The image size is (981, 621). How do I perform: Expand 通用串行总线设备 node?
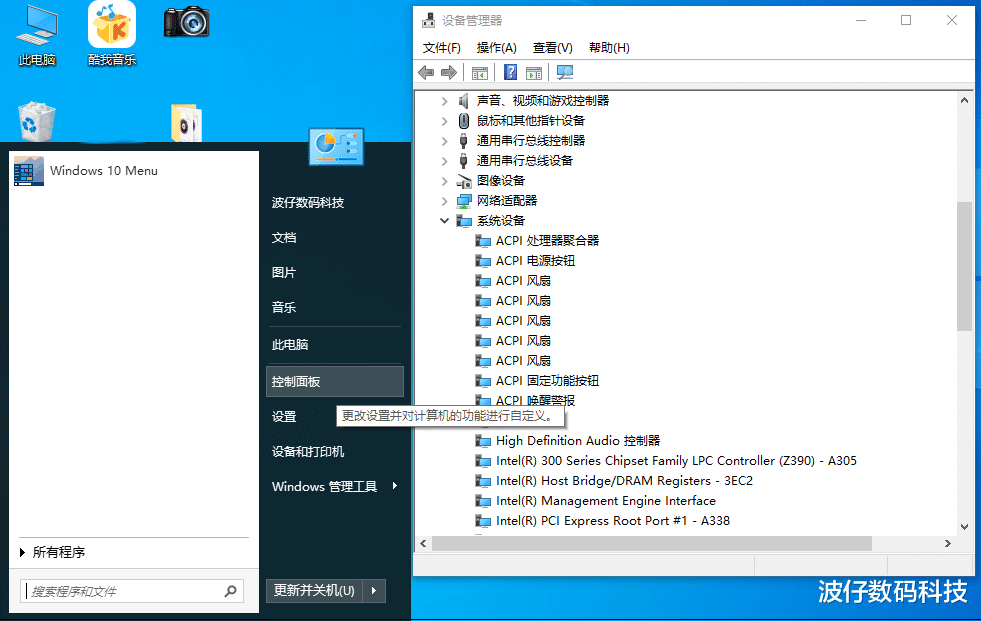pyautogui.click(x=444, y=161)
